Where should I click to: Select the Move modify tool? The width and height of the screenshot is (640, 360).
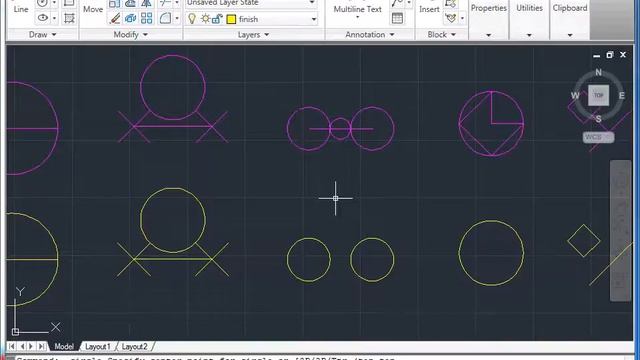93,8
